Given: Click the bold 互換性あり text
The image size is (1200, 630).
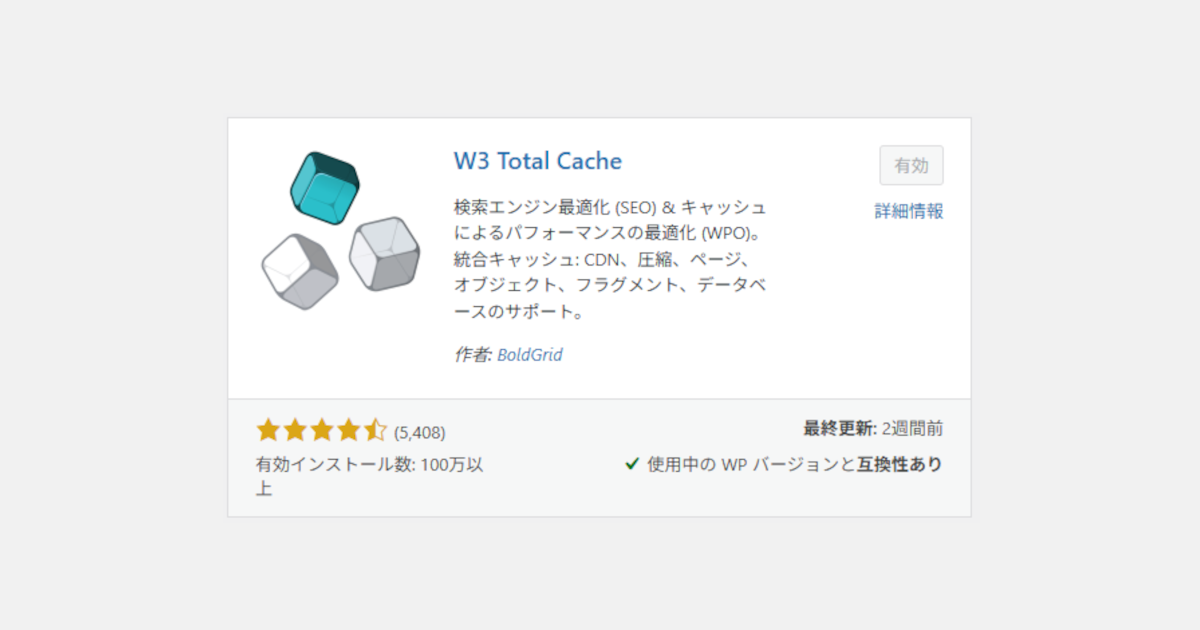Looking at the screenshot, I should [900, 464].
